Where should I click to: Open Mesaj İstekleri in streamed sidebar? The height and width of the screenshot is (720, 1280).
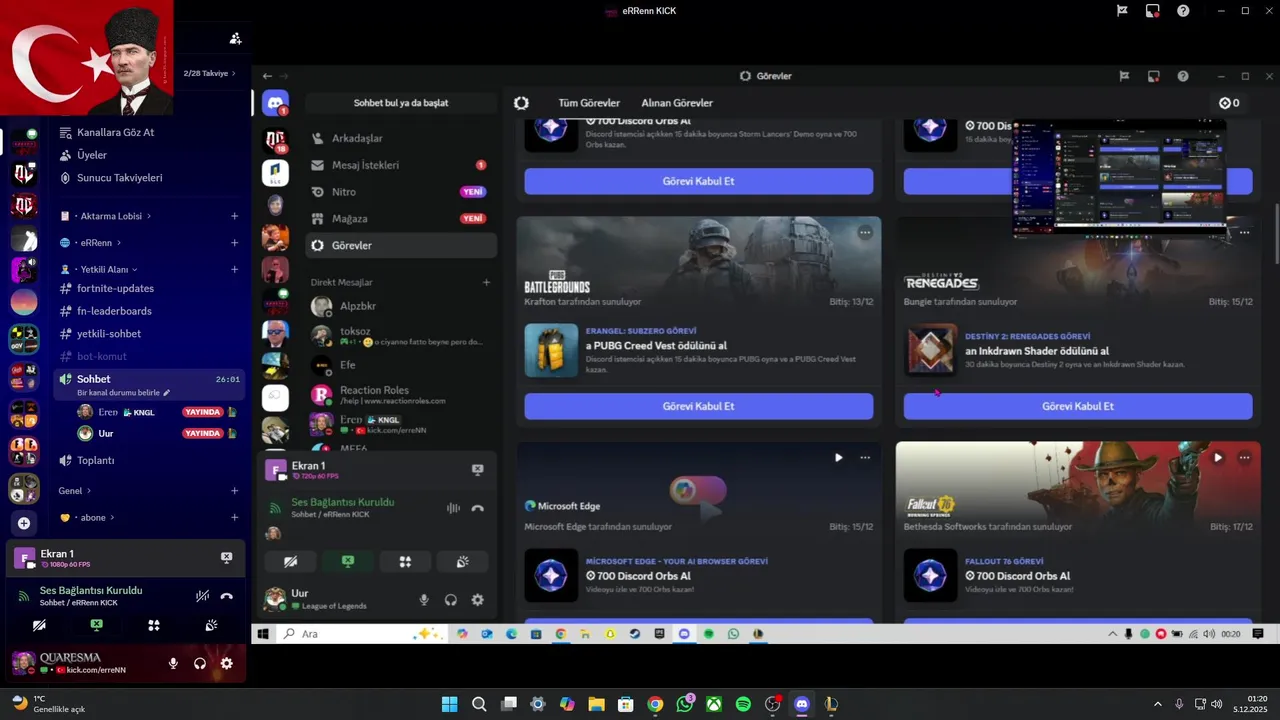401,165
